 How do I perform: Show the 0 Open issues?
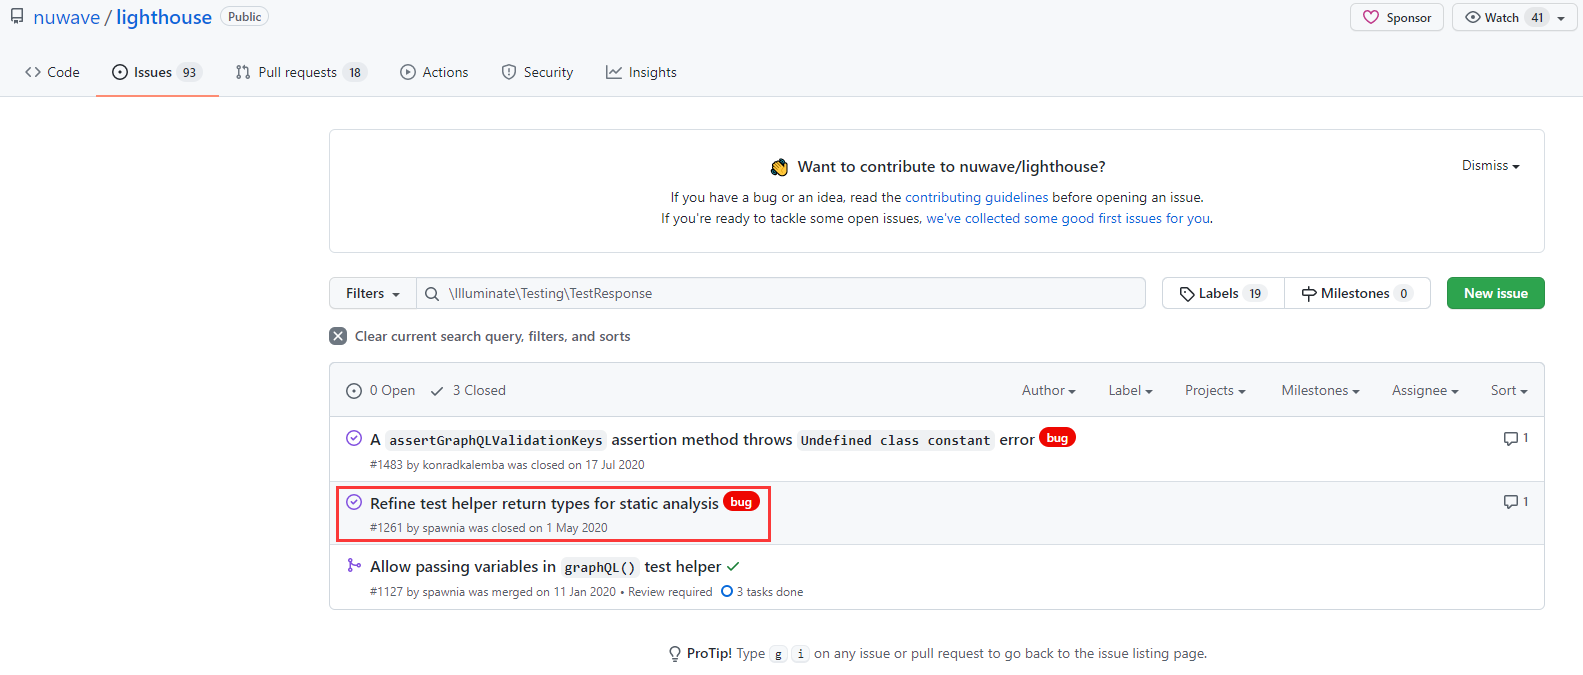pyautogui.click(x=381, y=391)
